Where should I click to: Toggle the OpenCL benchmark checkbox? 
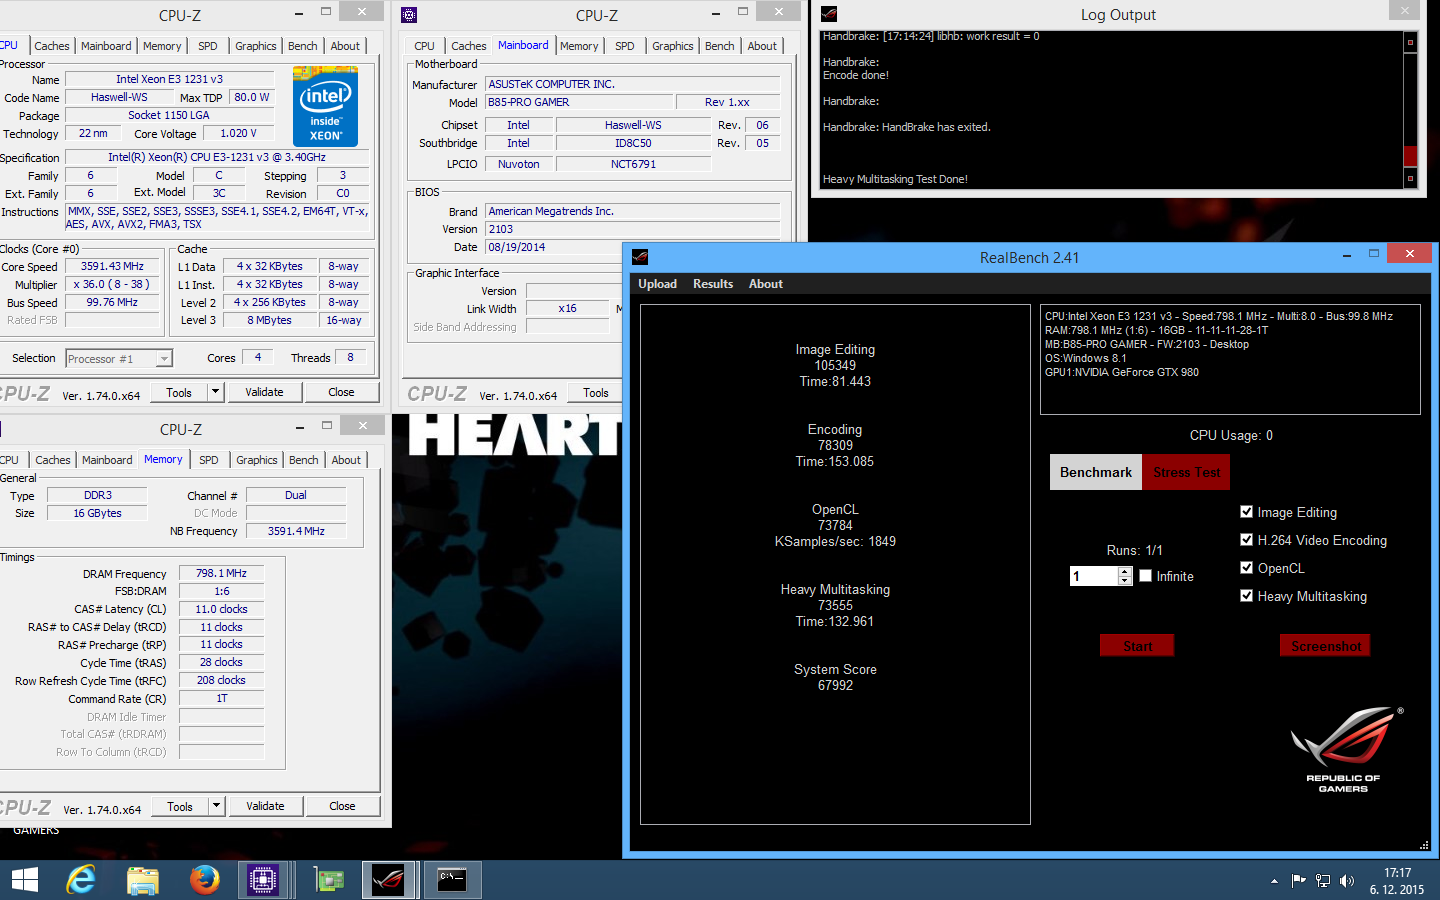point(1246,567)
